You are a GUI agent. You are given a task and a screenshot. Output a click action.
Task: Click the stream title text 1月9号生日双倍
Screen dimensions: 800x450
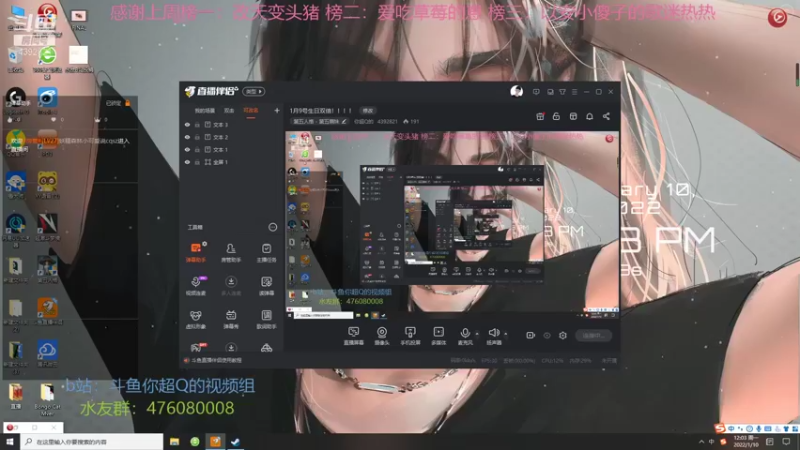click(x=320, y=110)
